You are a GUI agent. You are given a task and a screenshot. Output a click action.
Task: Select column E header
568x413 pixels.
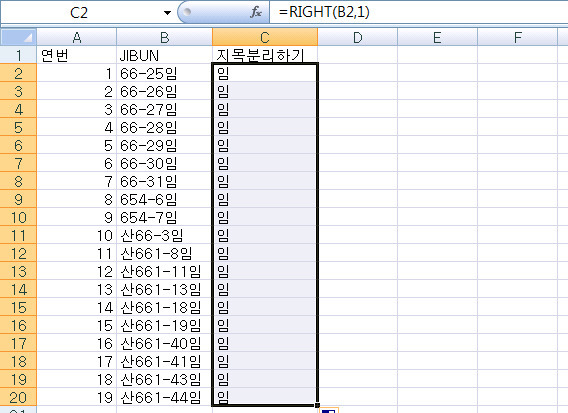[437, 37]
